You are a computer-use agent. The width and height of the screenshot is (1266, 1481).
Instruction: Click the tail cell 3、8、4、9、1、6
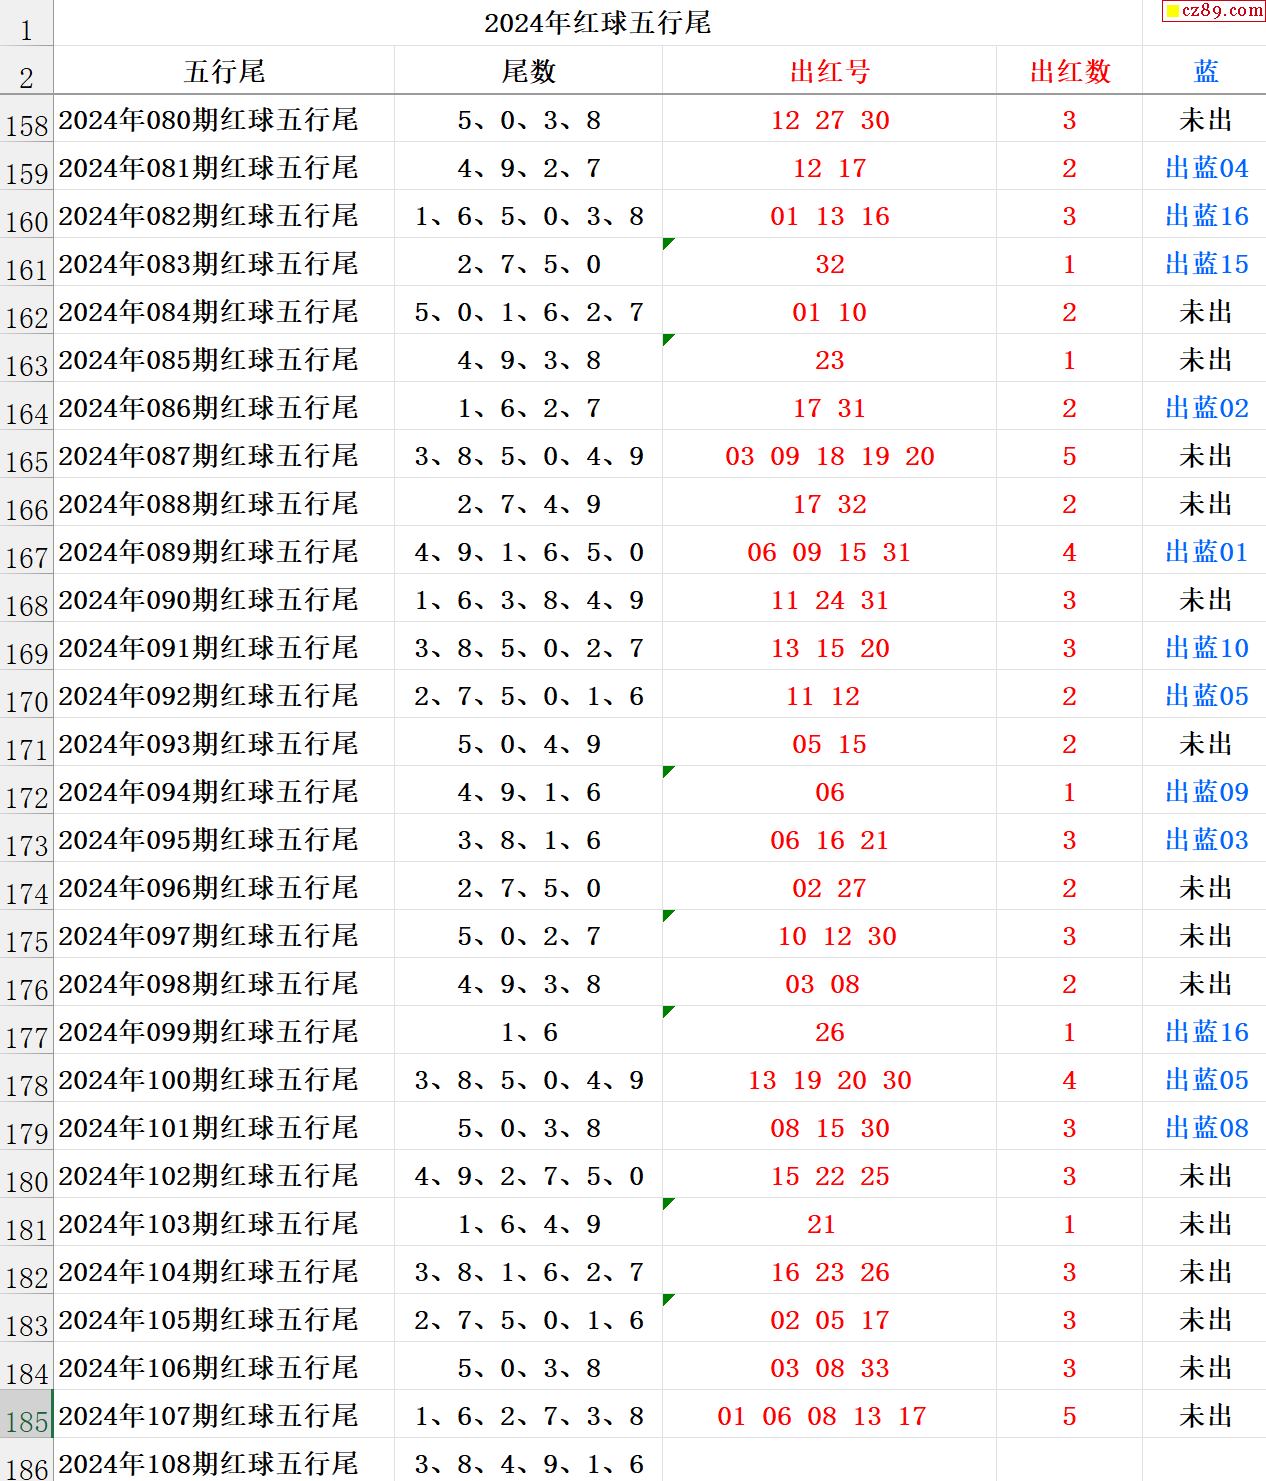pos(528,1463)
